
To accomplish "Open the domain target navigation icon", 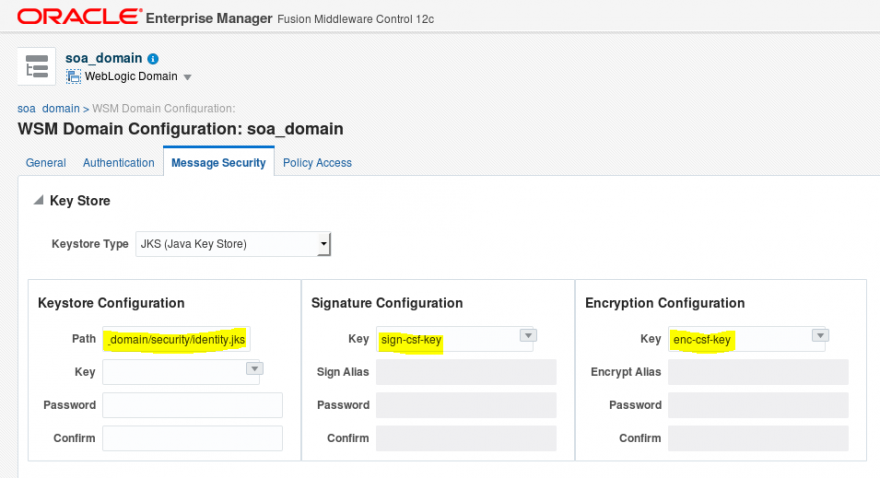I will coord(36,66).
